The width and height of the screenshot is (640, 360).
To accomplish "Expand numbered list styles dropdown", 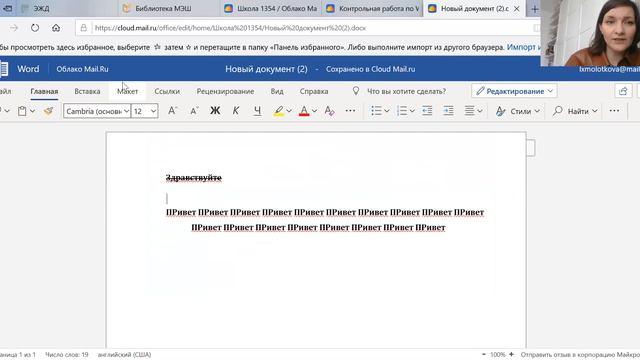I will coord(412,111).
